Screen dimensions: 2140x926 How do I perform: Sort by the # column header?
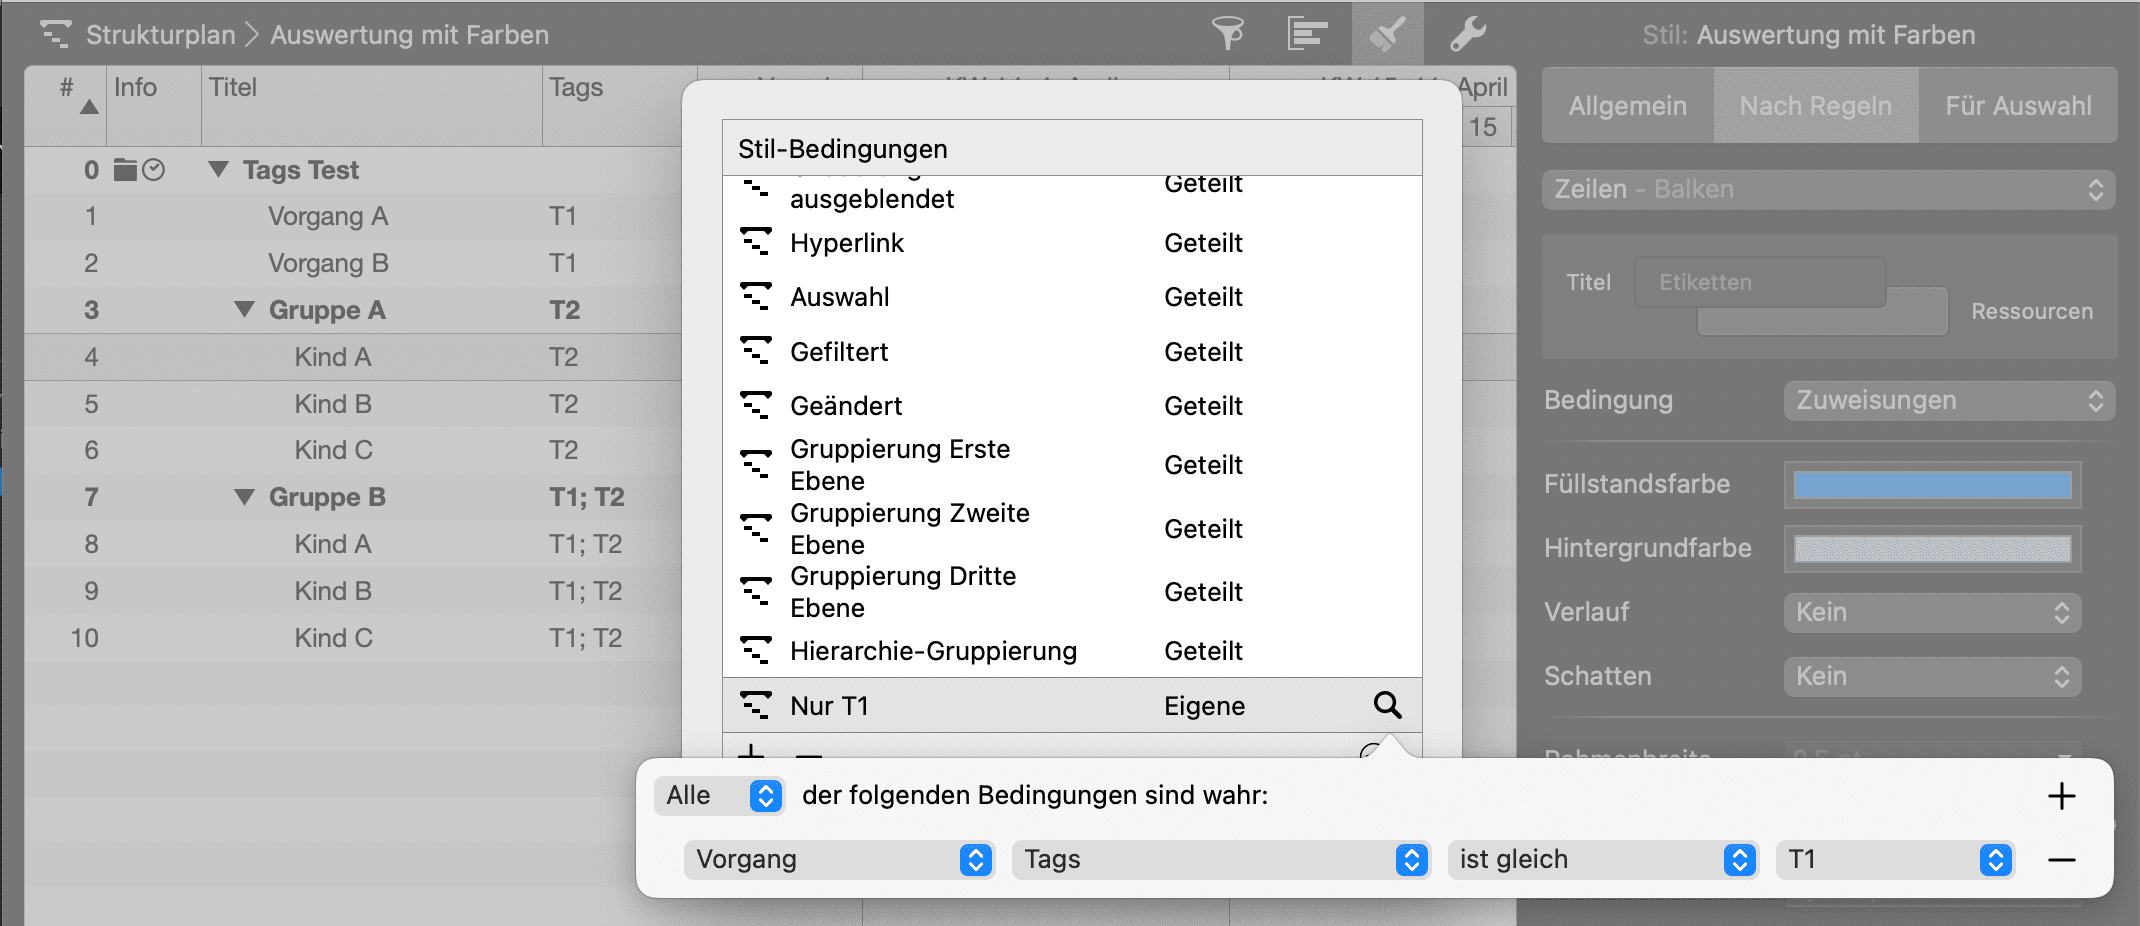66,88
